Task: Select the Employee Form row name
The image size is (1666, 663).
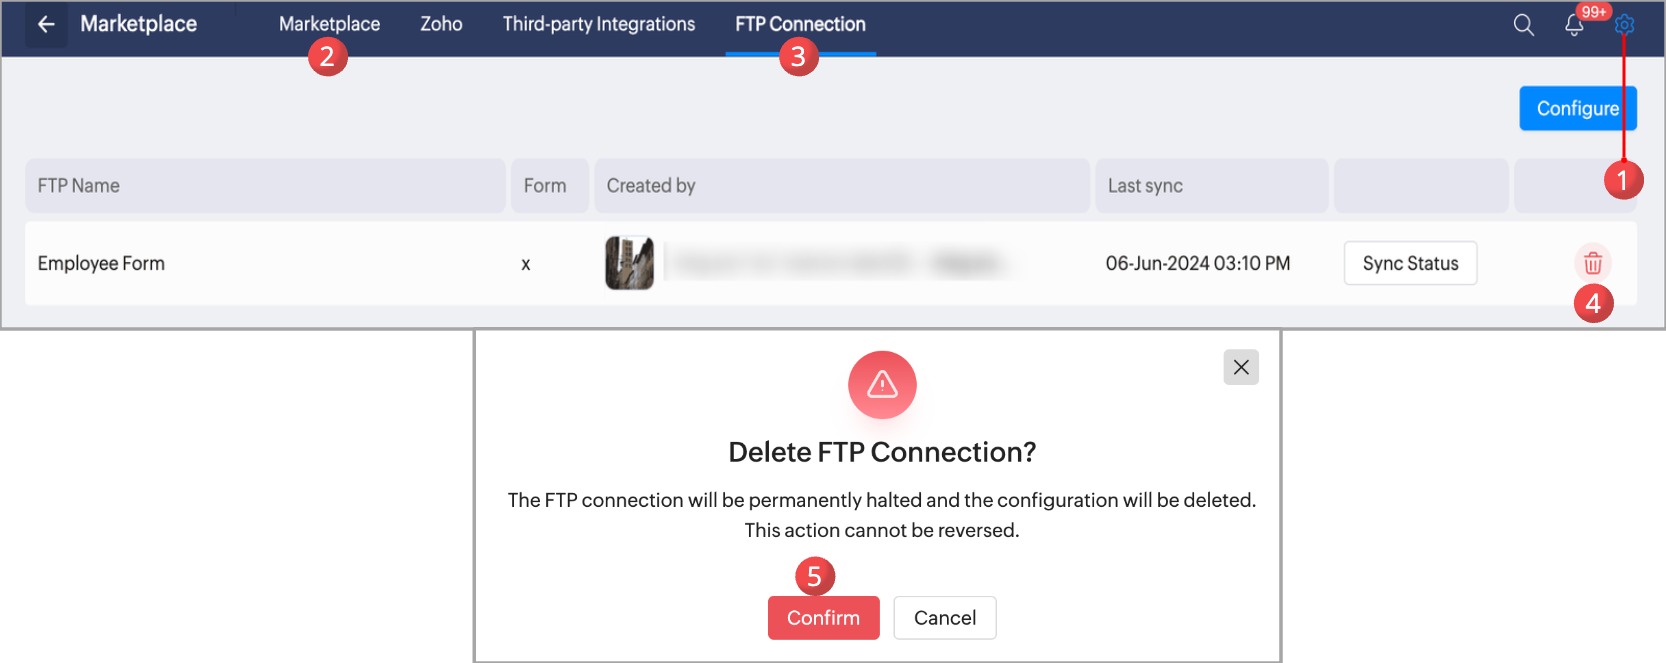Action: coord(101,264)
